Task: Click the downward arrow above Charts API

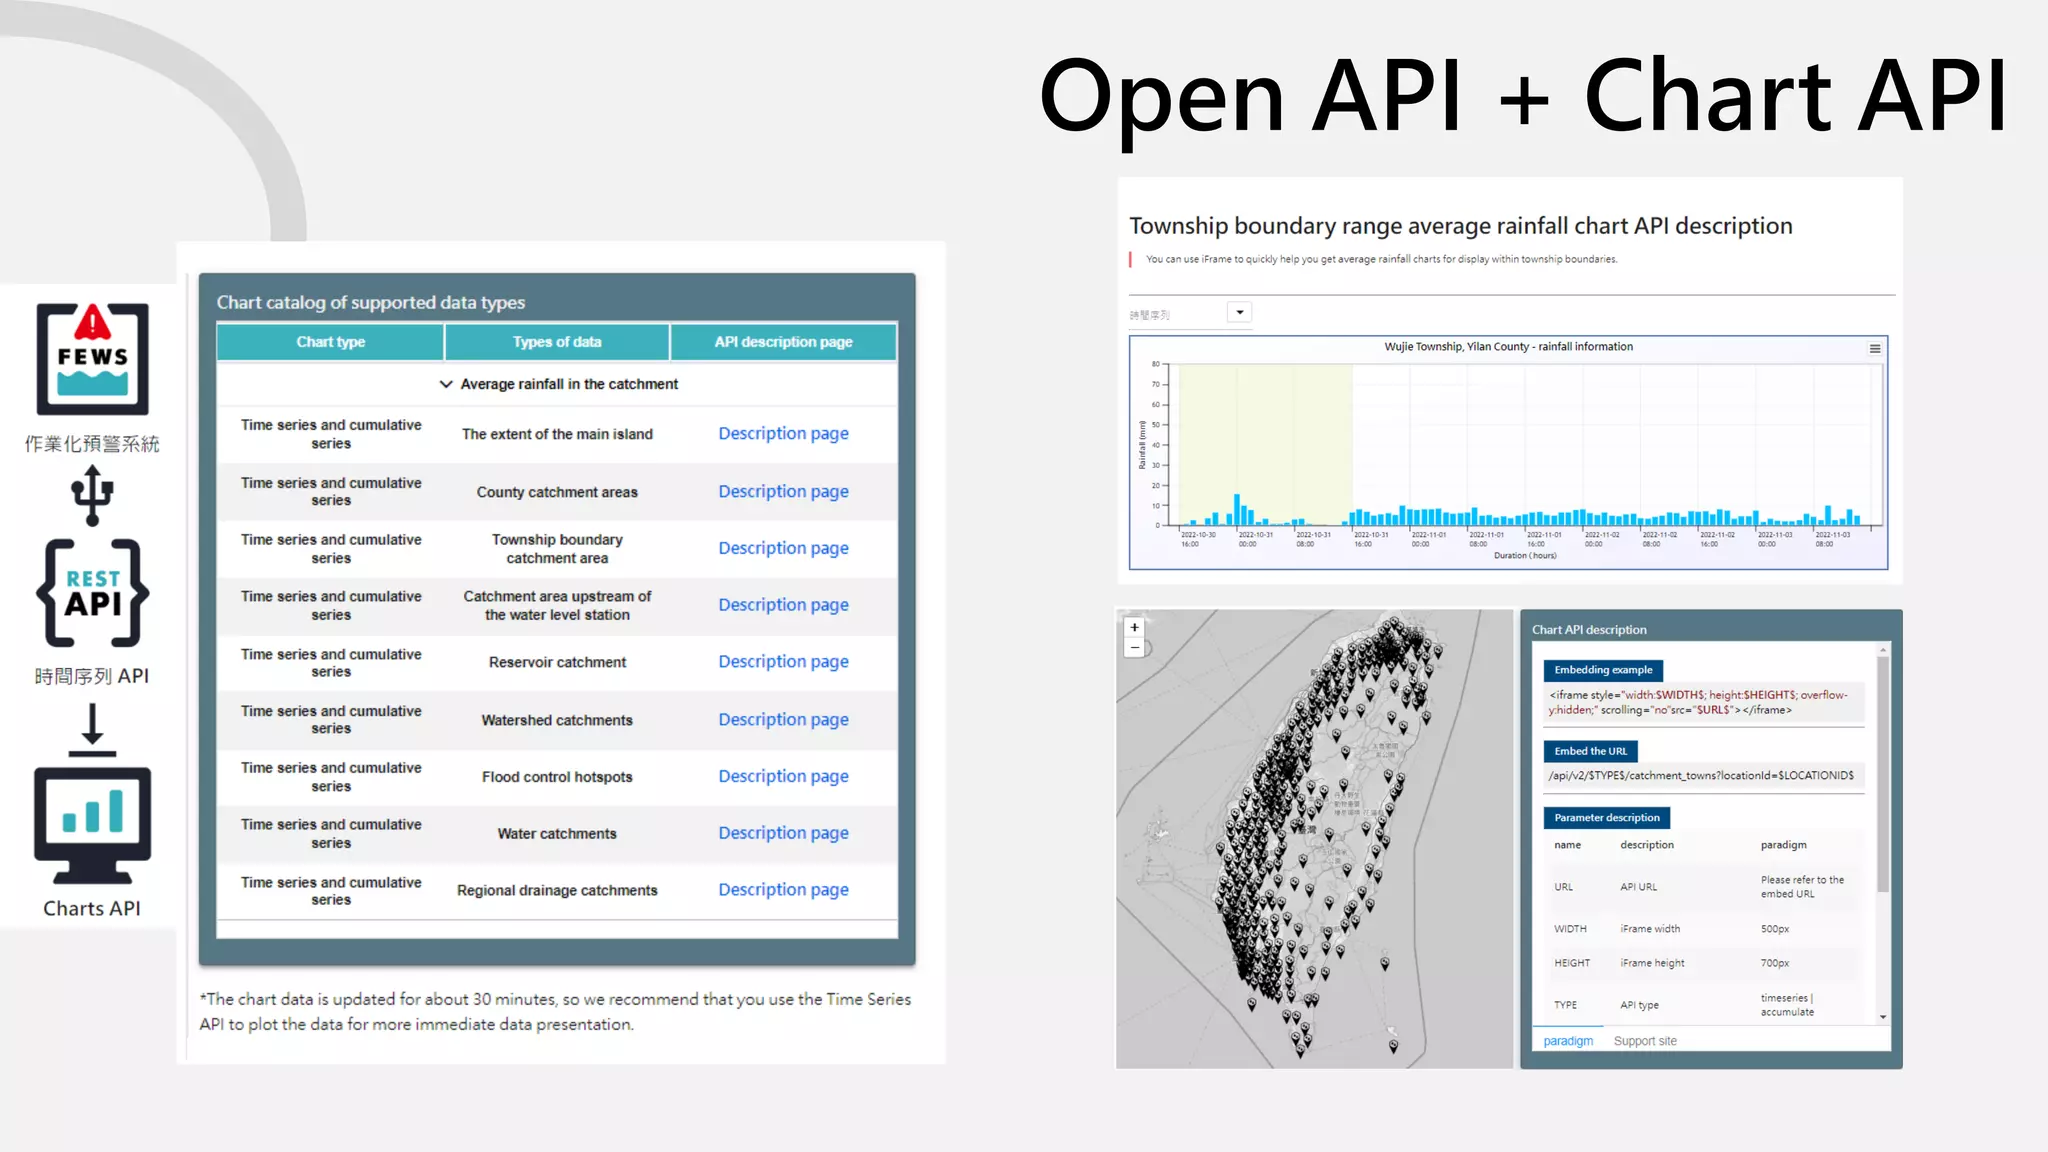Action: pyautogui.click(x=92, y=729)
